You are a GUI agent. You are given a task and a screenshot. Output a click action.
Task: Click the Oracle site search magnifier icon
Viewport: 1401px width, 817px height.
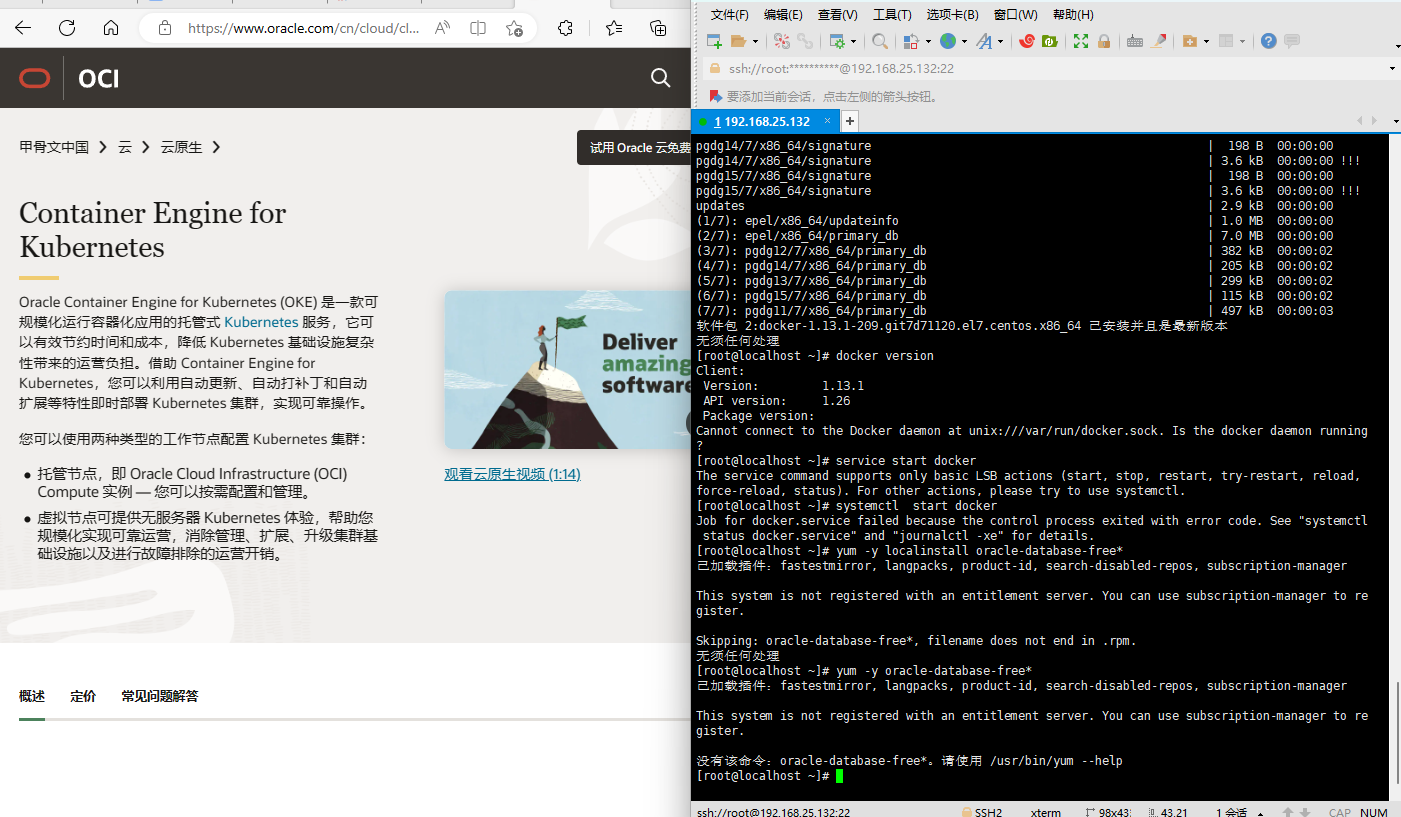(660, 78)
